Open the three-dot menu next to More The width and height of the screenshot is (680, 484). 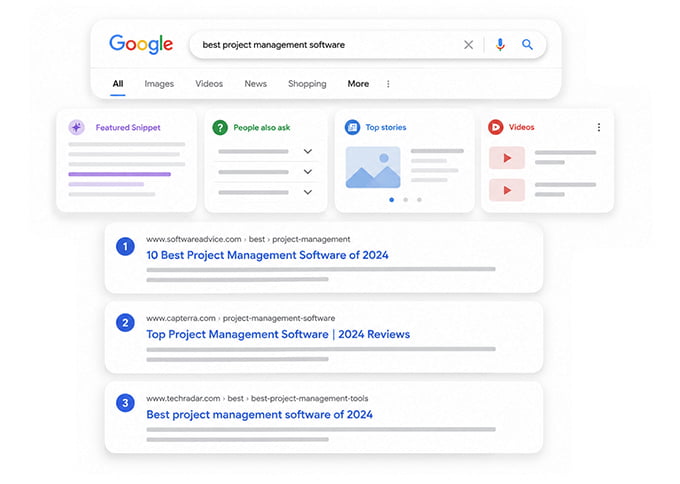388,84
